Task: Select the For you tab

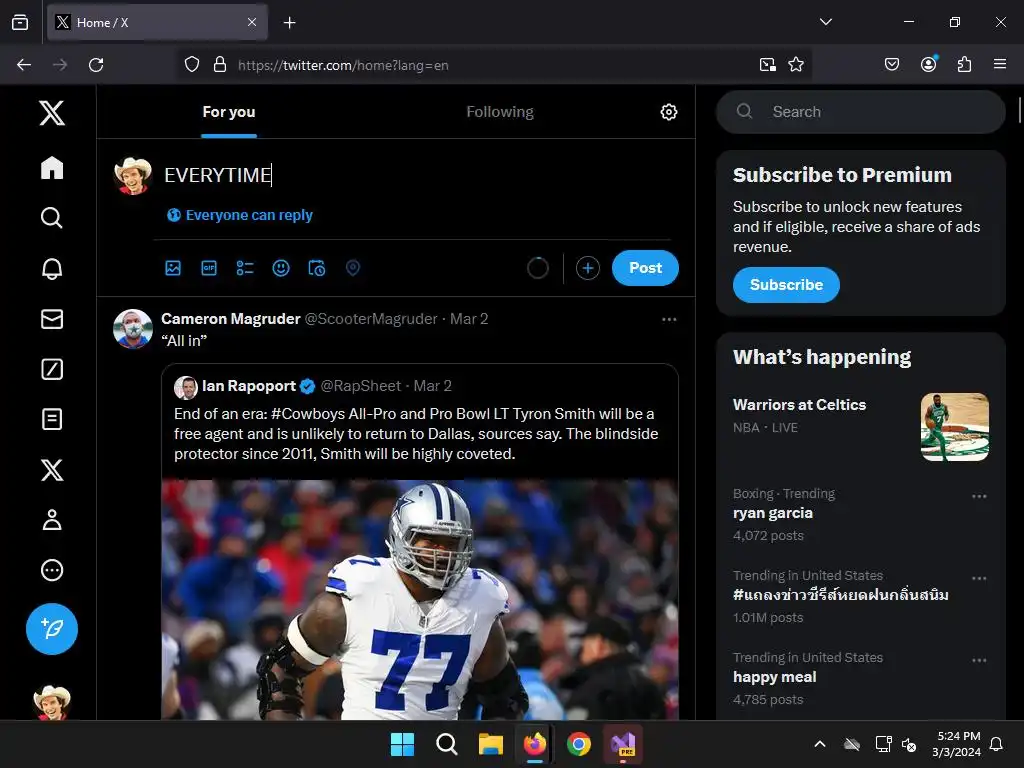Action: point(229,112)
